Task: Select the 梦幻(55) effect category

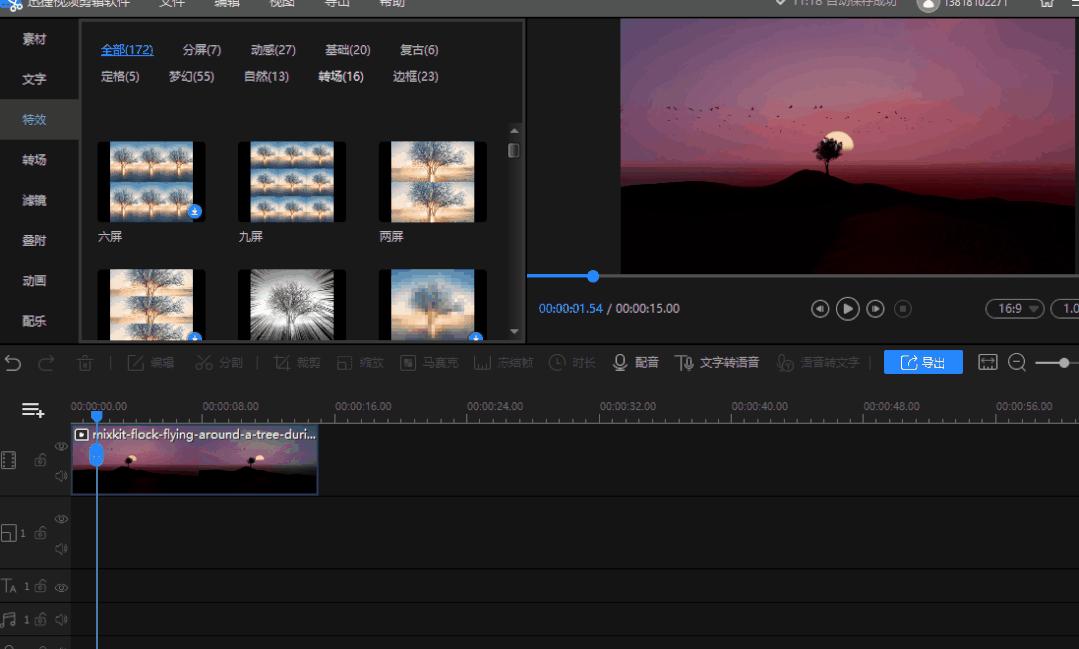Action: 191,76
